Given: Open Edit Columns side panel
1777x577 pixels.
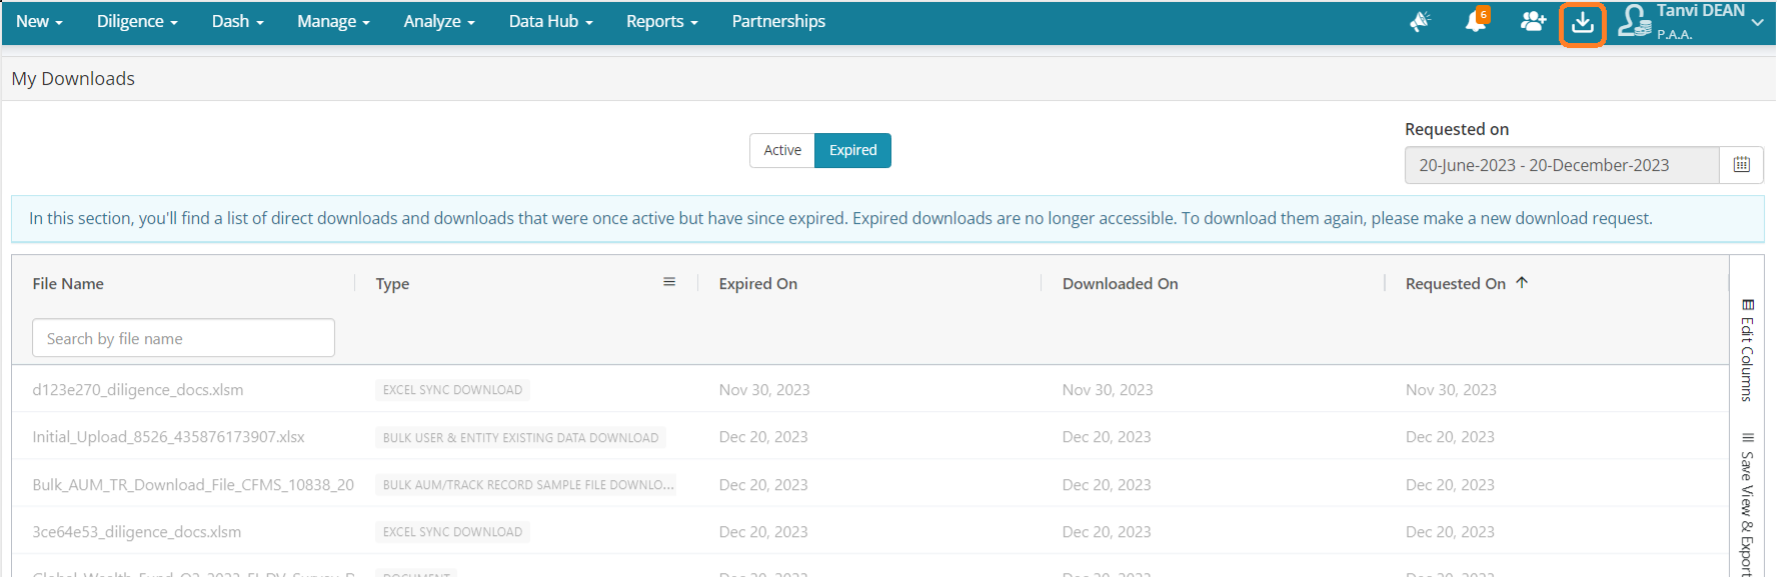Looking at the screenshot, I should (x=1747, y=350).
